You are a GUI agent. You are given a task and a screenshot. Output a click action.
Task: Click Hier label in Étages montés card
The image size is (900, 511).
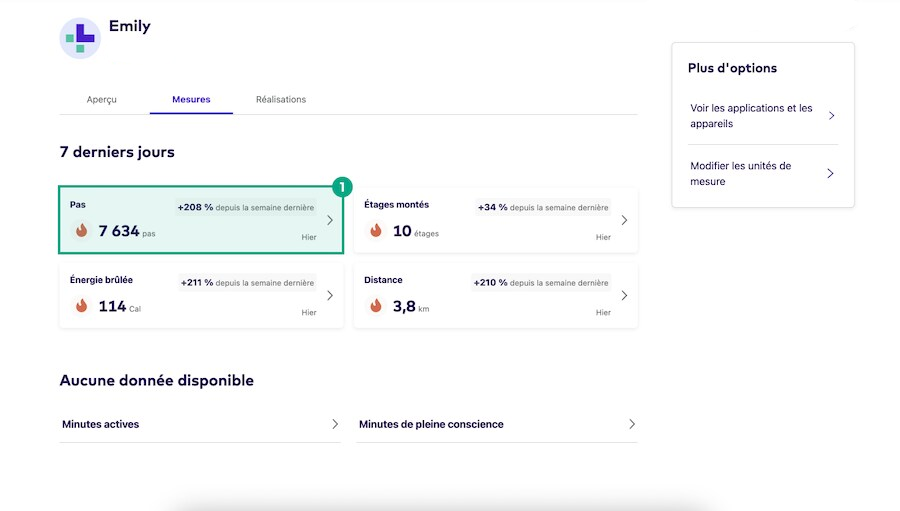[603, 237]
